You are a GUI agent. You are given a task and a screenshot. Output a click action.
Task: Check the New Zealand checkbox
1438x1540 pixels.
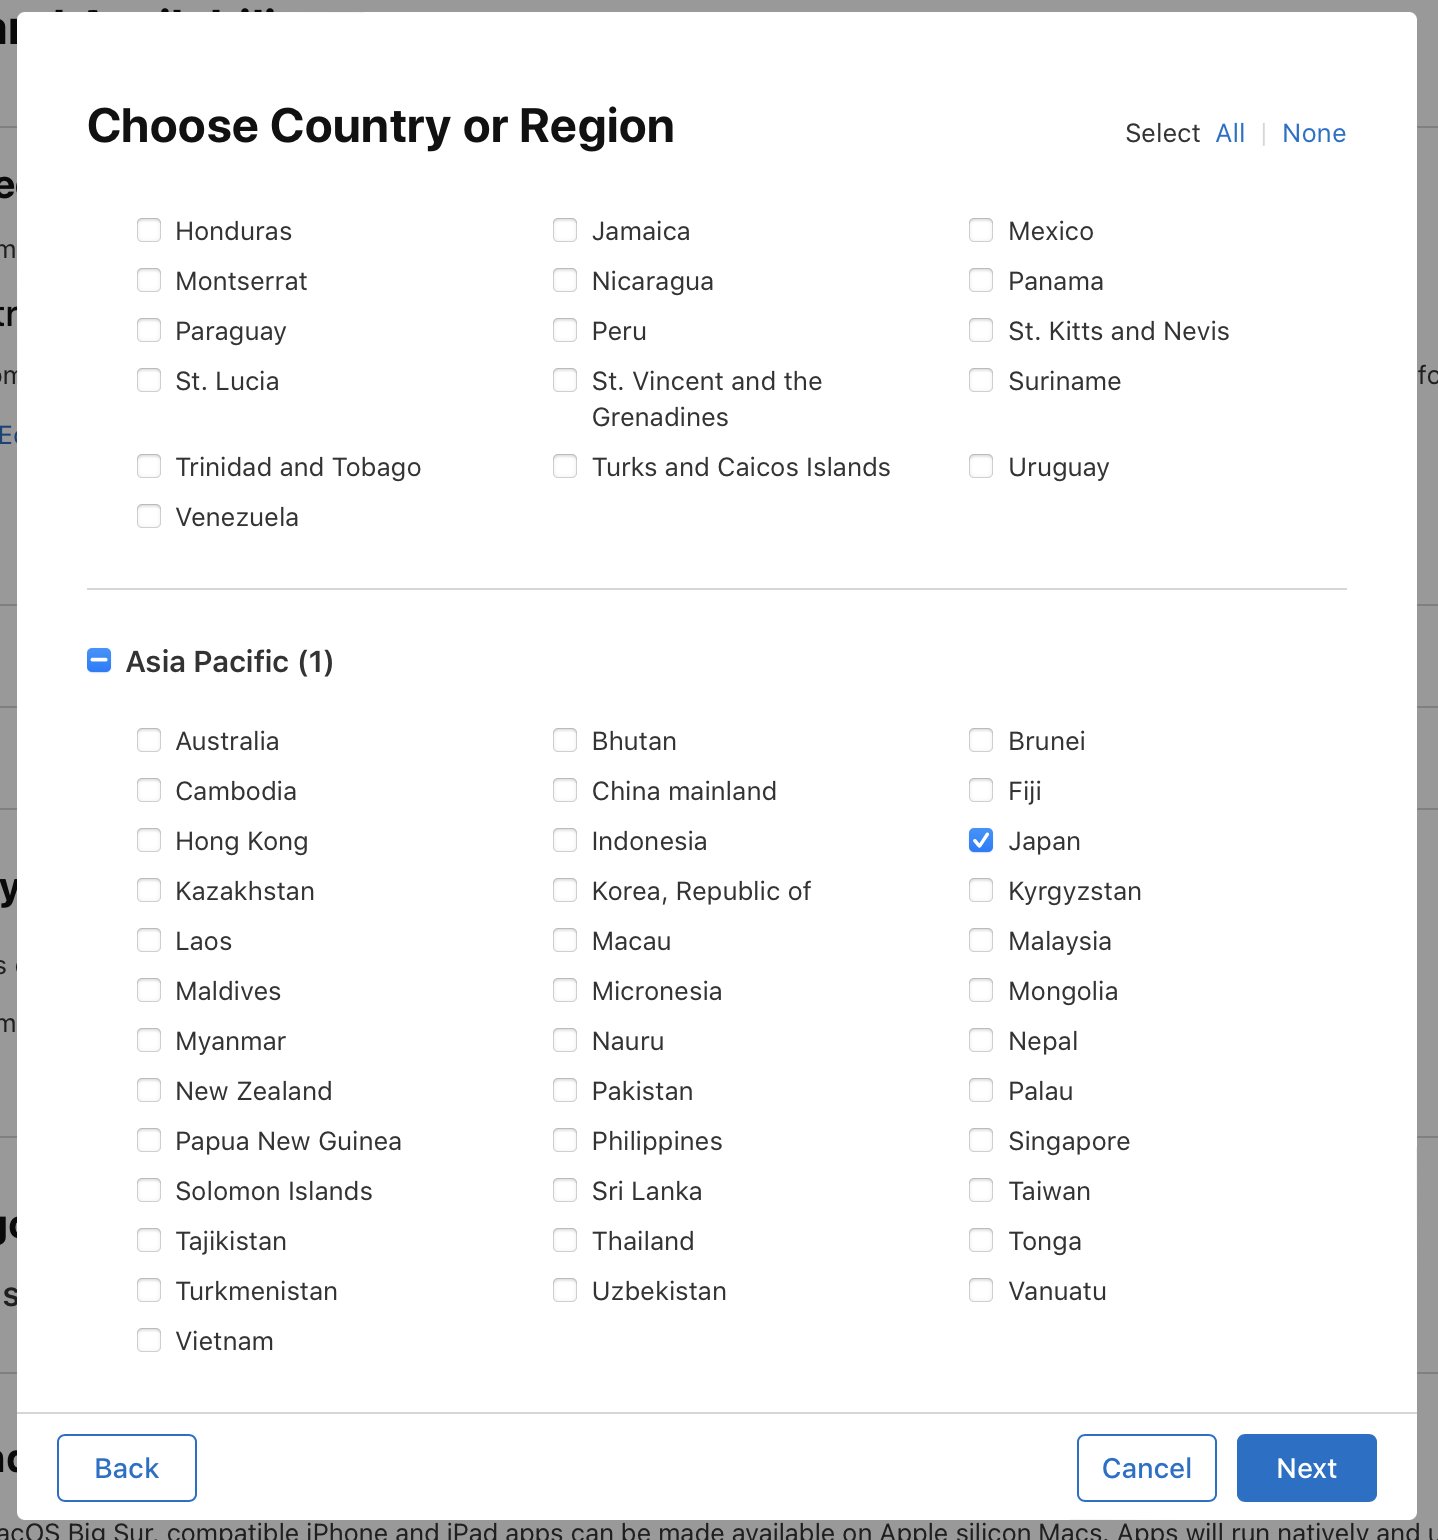[148, 1090]
